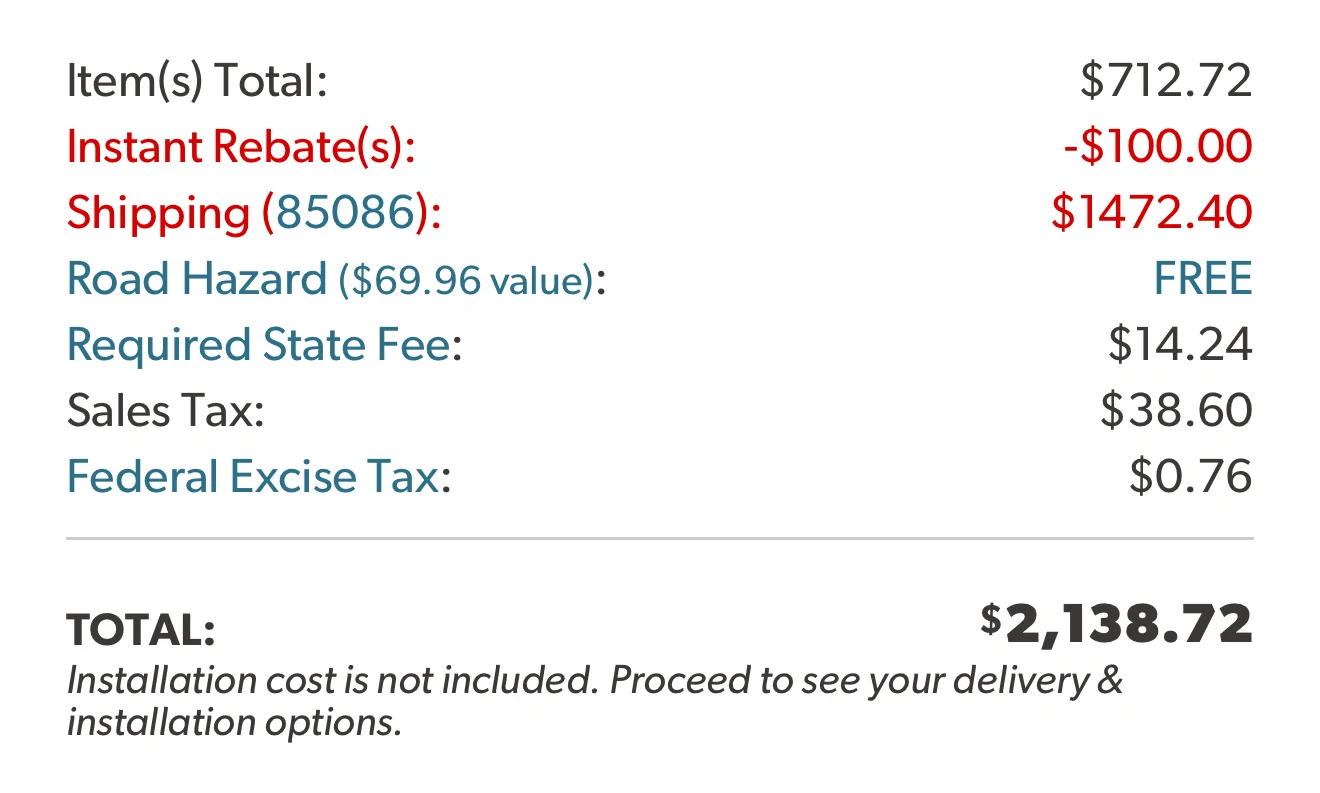Screen dimensions: 1320x793
Task: Open the Required State Fee link
Action: [x=258, y=345]
